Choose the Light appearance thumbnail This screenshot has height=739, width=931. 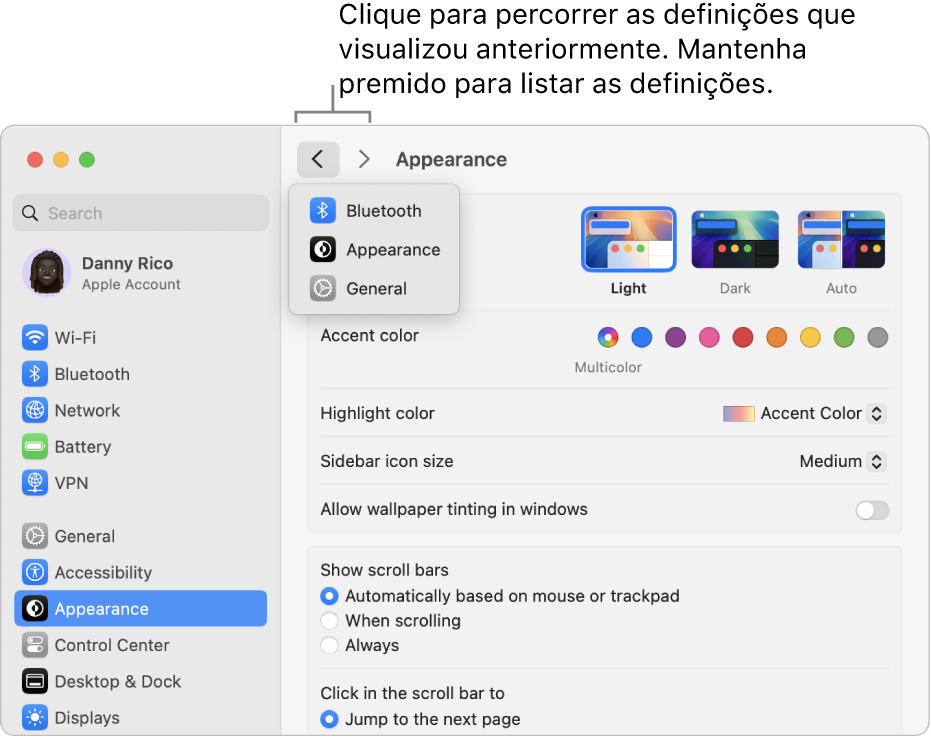point(629,239)
